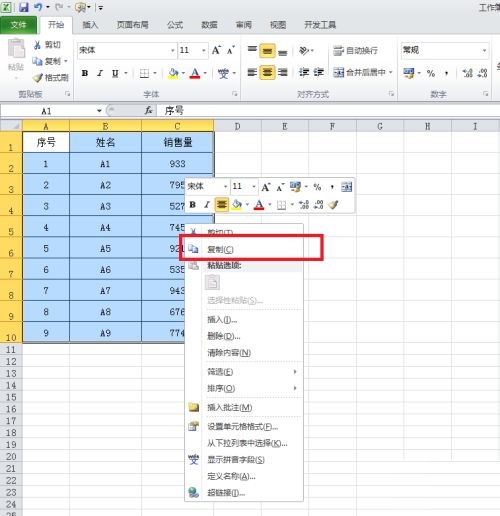The height and width of the screenshot is (516, 500).
Task: Switch to the 插入 ribbon tab
Action: click(x=90, y=25)
